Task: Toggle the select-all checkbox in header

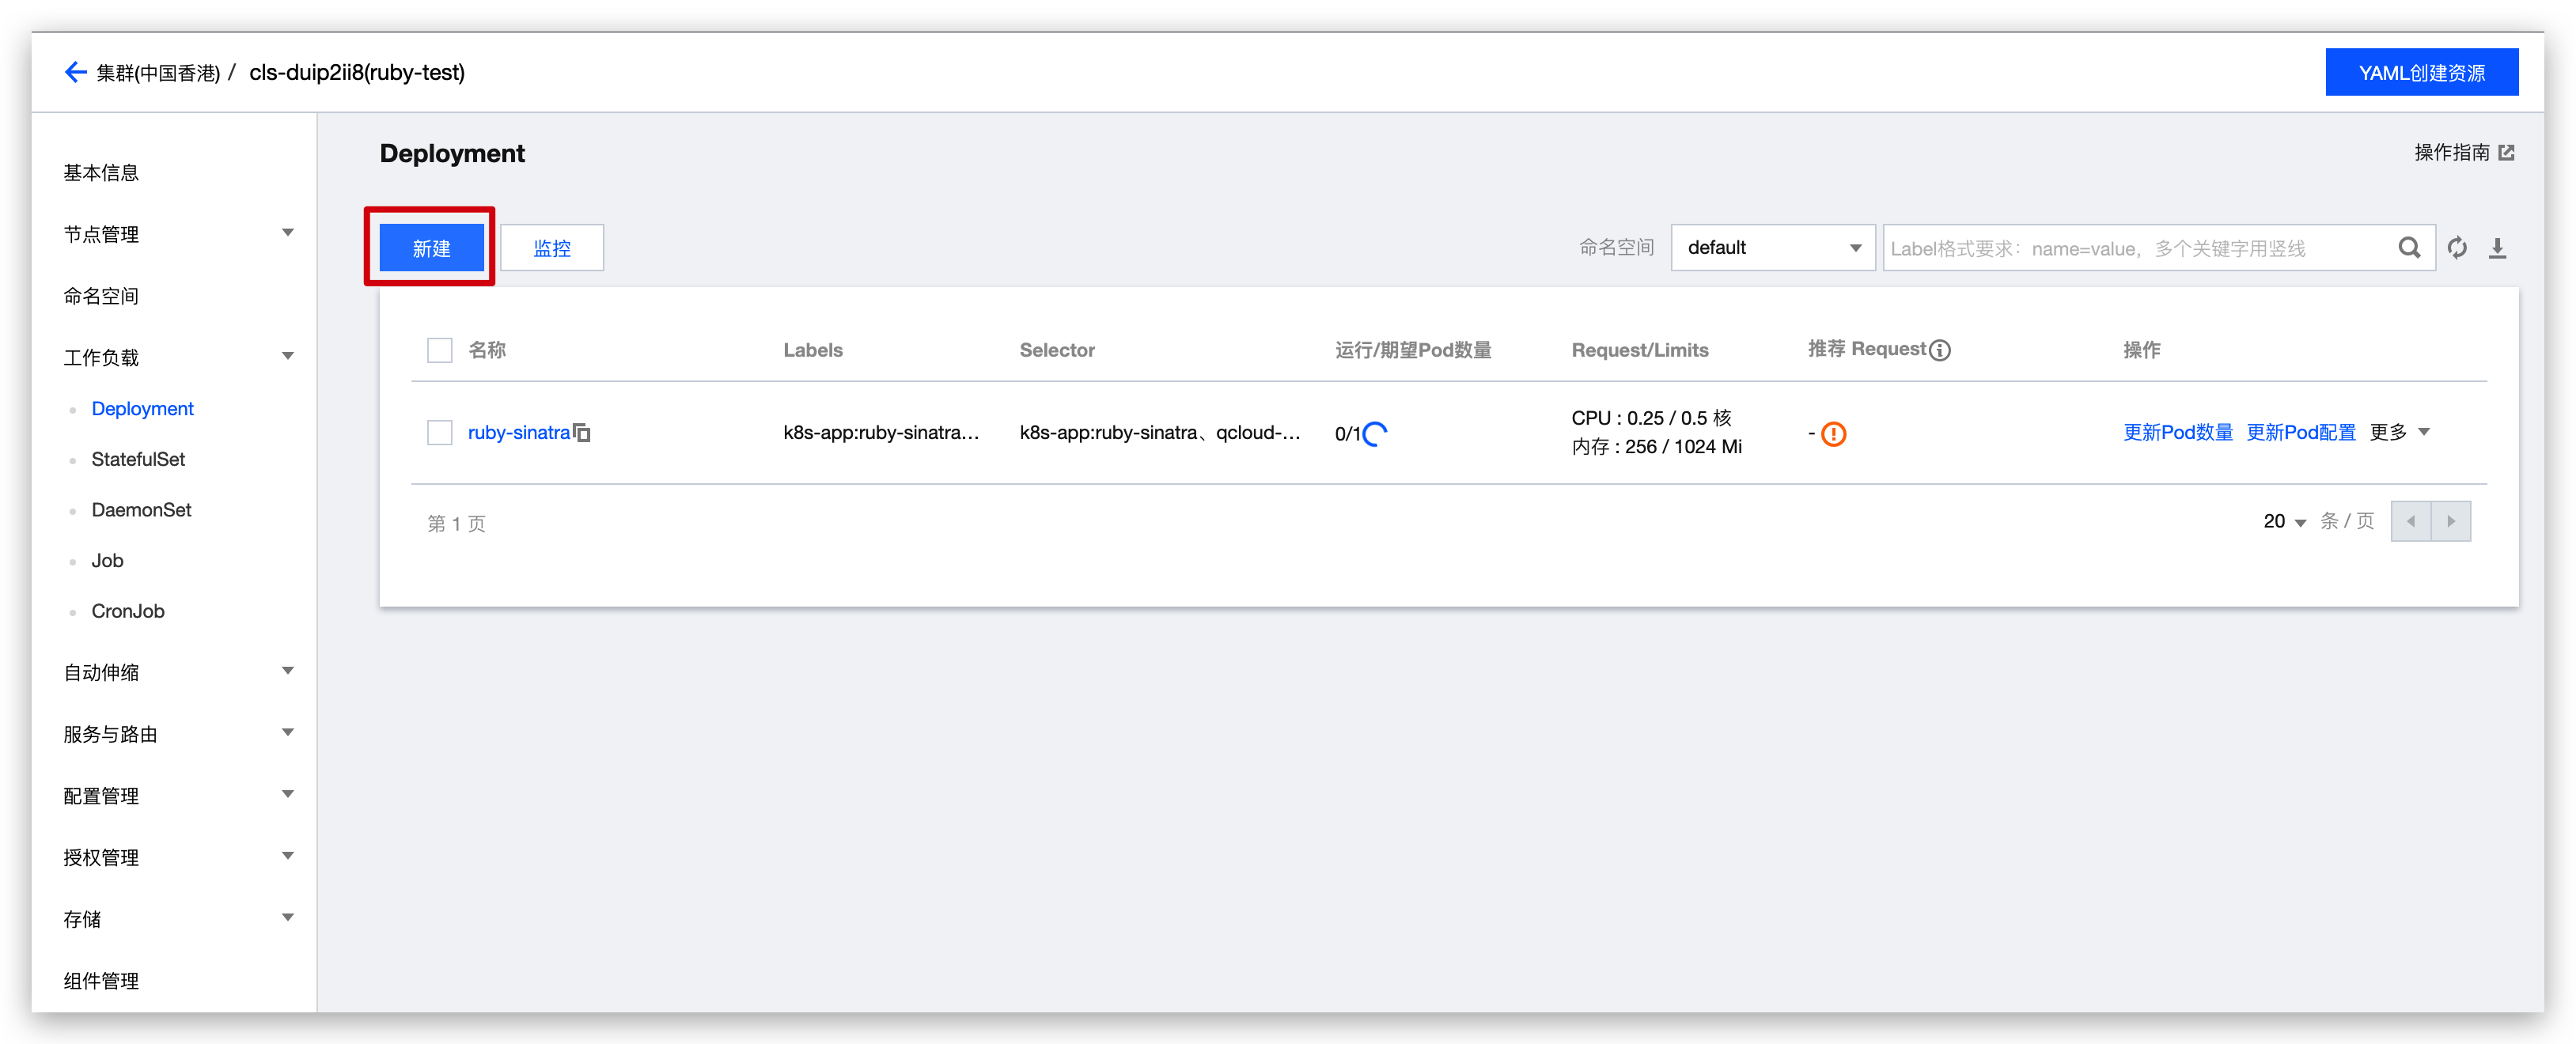Action: click(440, 350)
